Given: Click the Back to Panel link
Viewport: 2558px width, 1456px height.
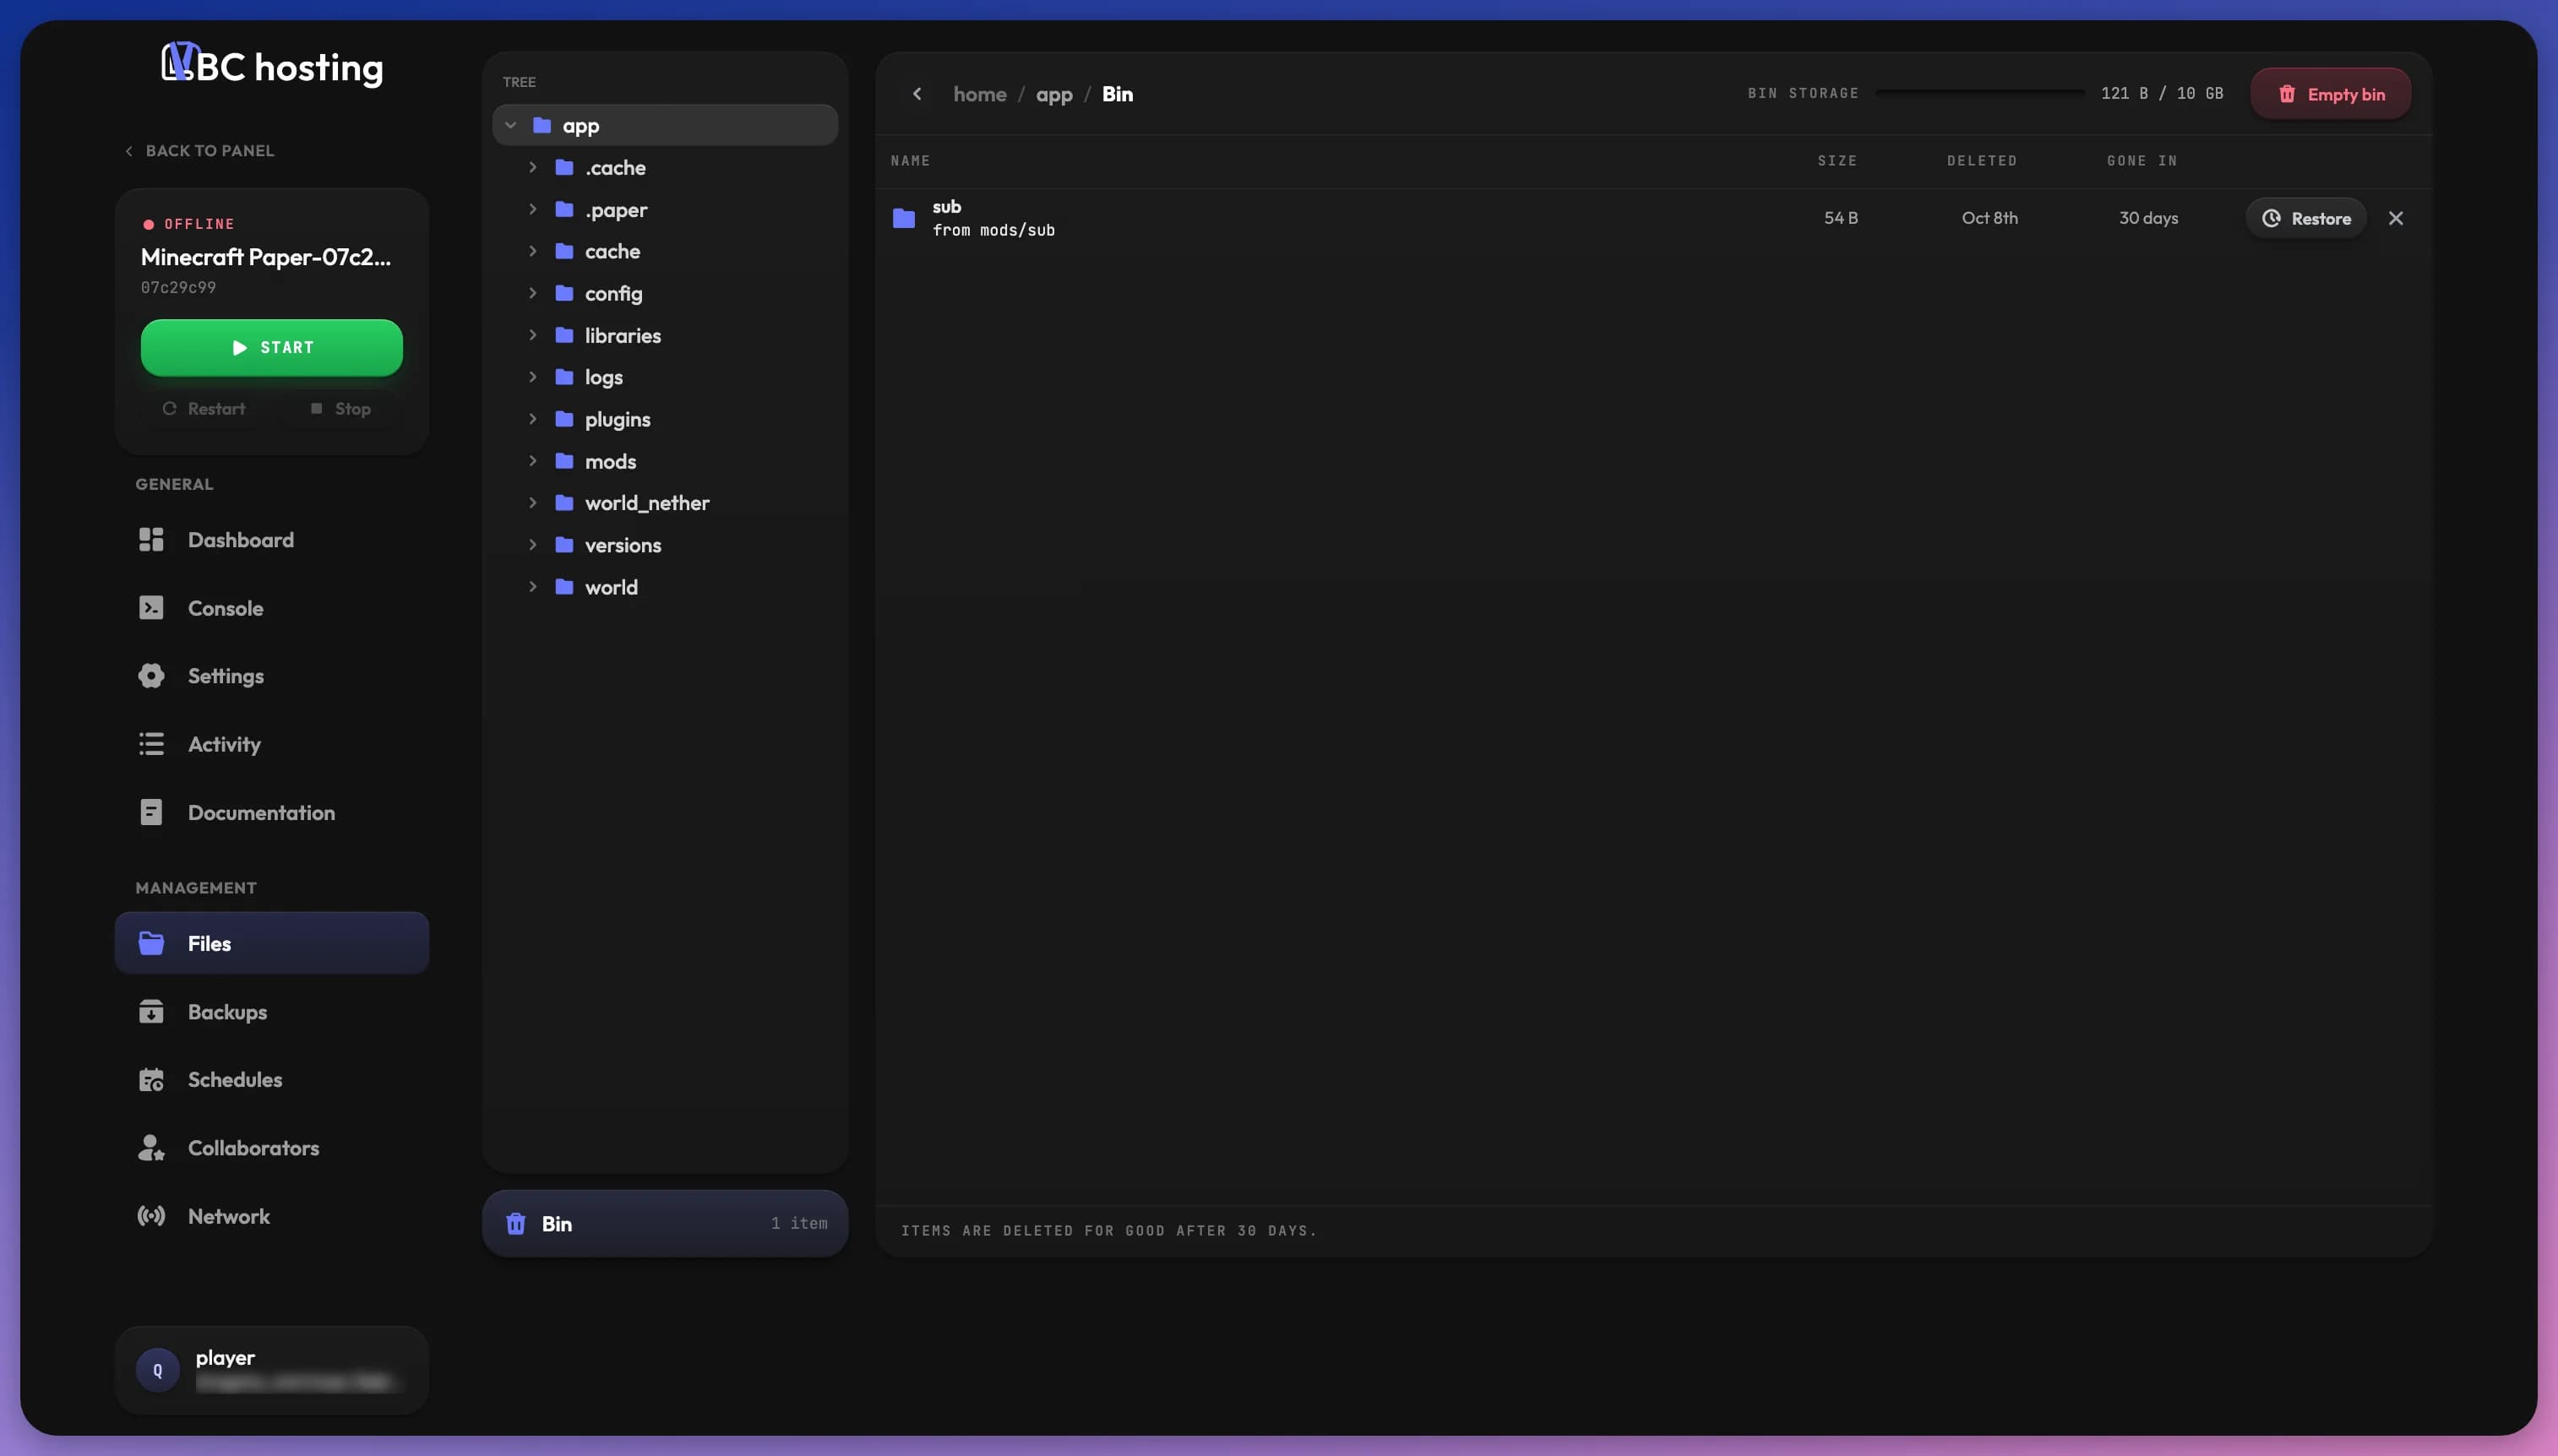Looking at the screenshot, I should pyautogui.click(x=199, y=151).
